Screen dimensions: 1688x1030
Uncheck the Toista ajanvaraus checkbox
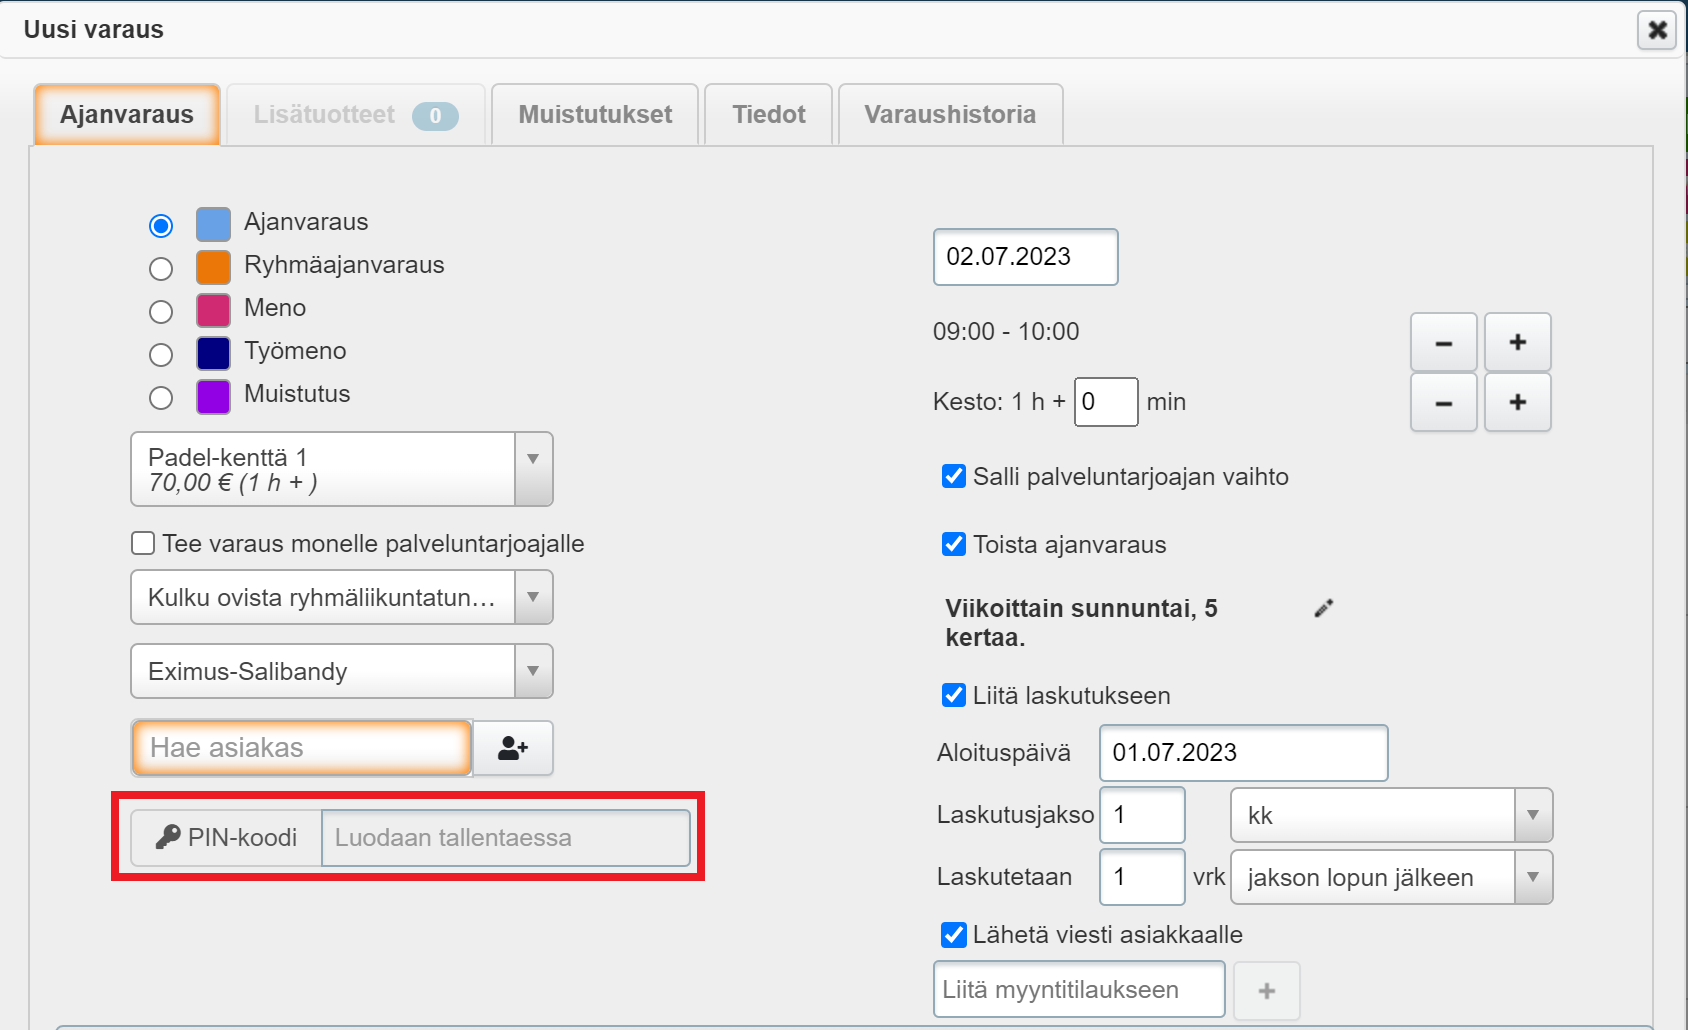[x=954, y=544]
